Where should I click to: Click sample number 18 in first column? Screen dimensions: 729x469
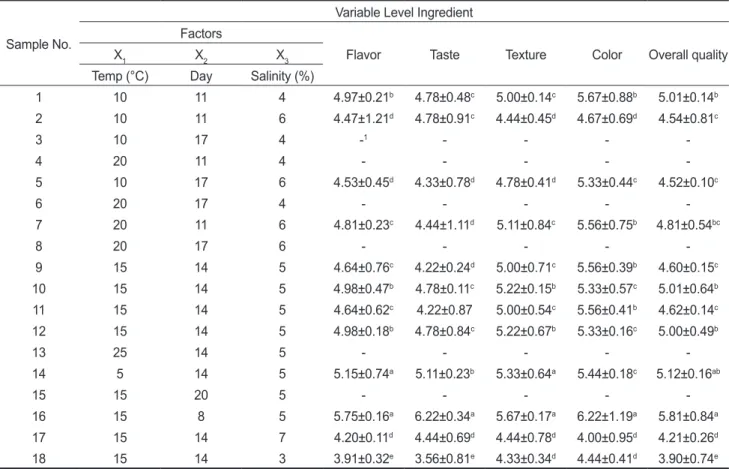click(39, 459)
